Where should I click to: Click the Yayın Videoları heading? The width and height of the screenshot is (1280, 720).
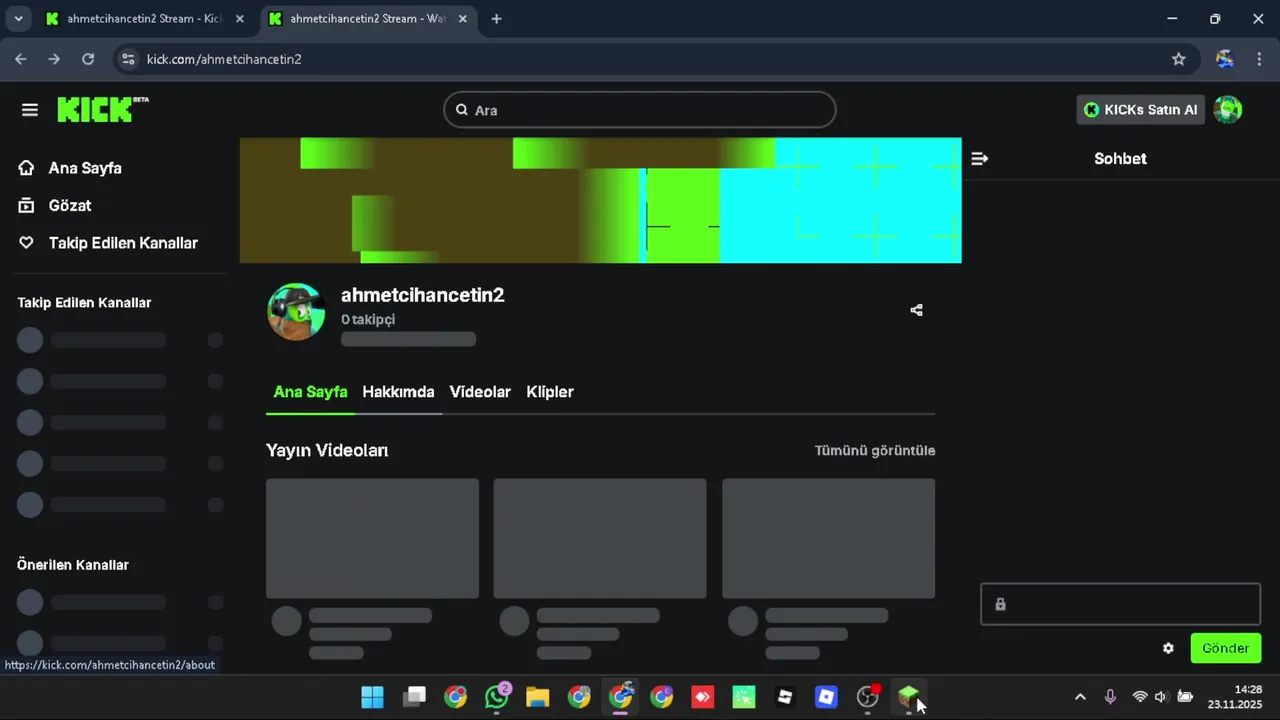(x=327, y=451)
